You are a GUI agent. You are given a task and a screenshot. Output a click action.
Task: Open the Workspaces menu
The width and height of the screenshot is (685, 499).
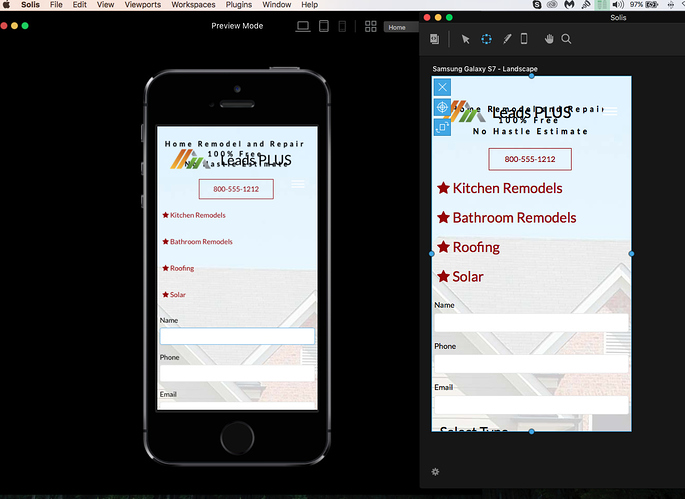193,5
